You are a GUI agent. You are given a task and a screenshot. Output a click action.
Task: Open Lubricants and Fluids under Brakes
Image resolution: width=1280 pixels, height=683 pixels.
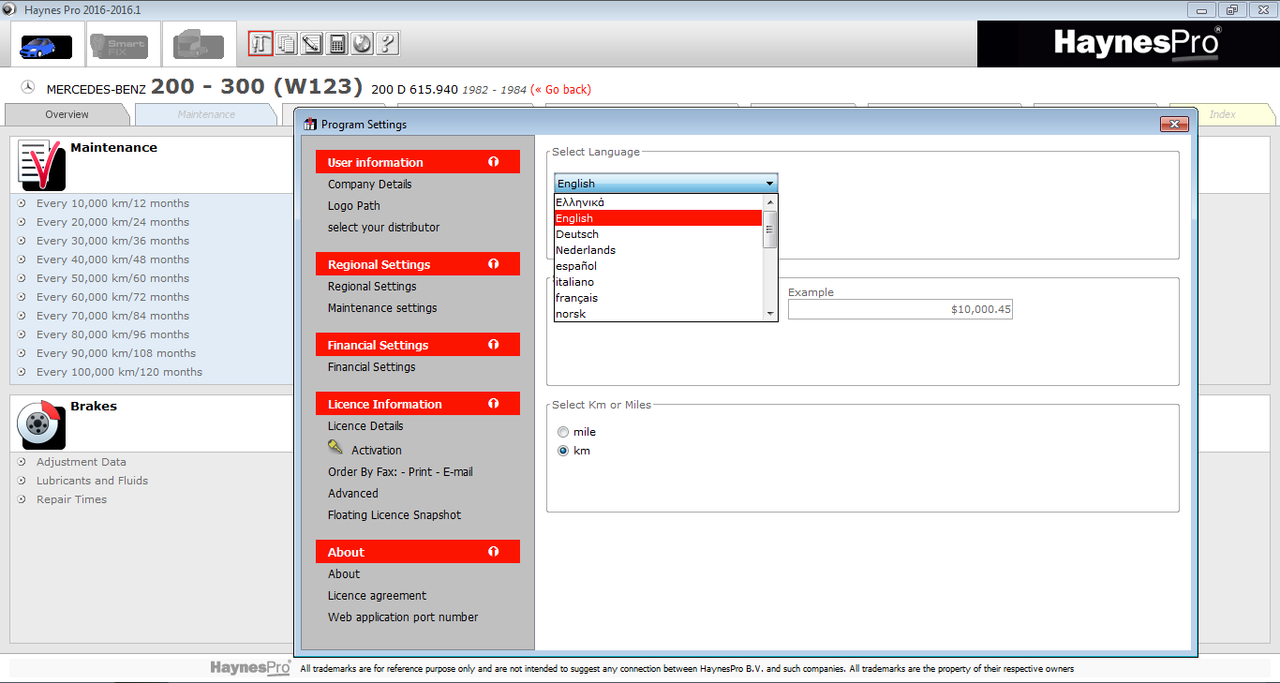tap(92, 481)
